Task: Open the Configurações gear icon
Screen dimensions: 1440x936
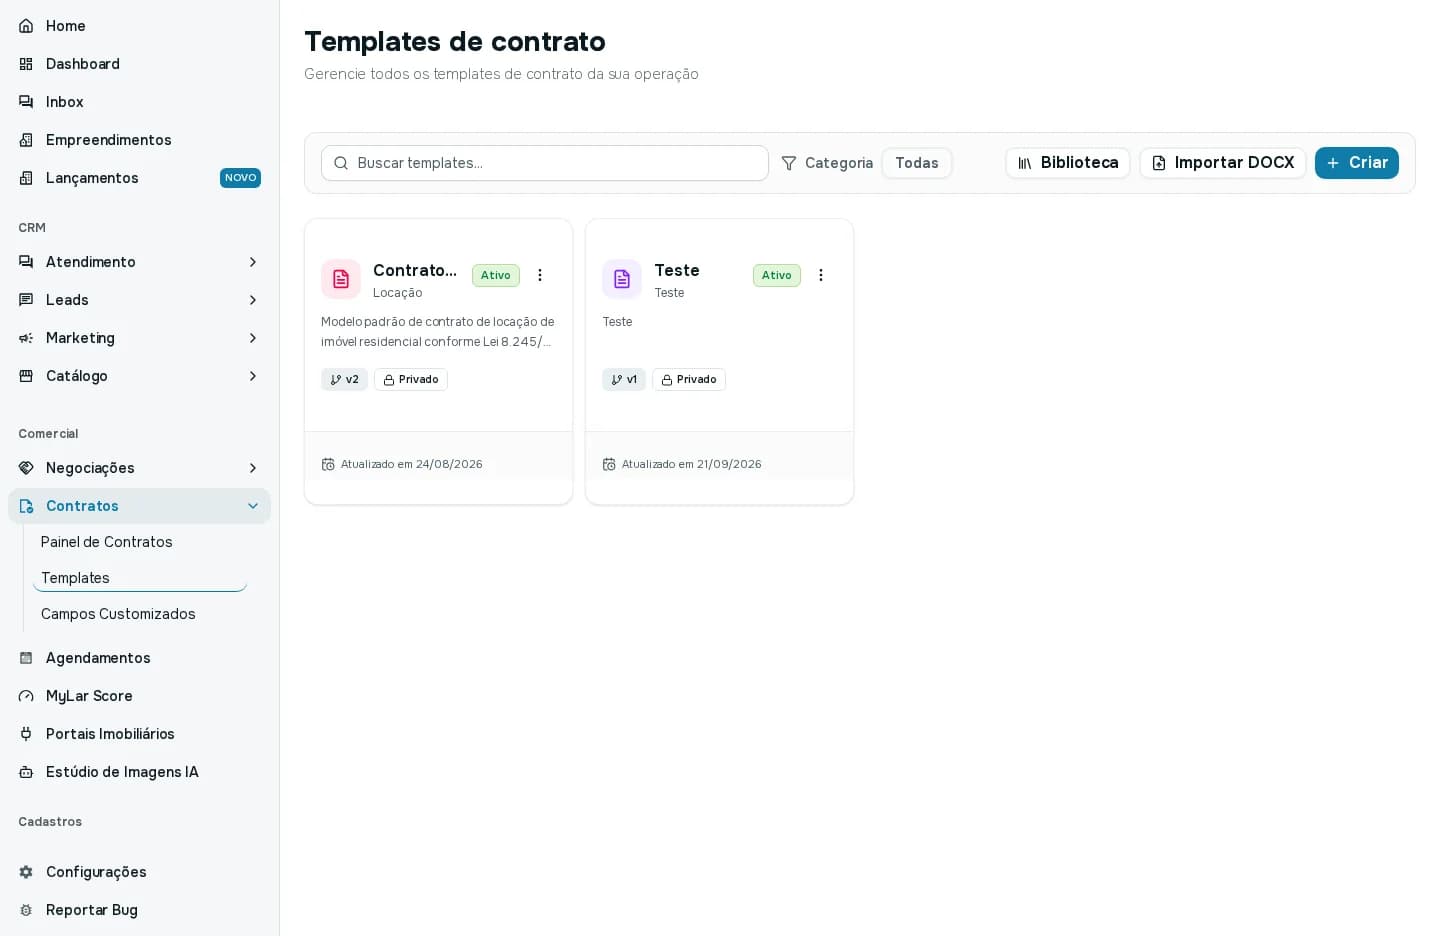Action: (26, 872)
